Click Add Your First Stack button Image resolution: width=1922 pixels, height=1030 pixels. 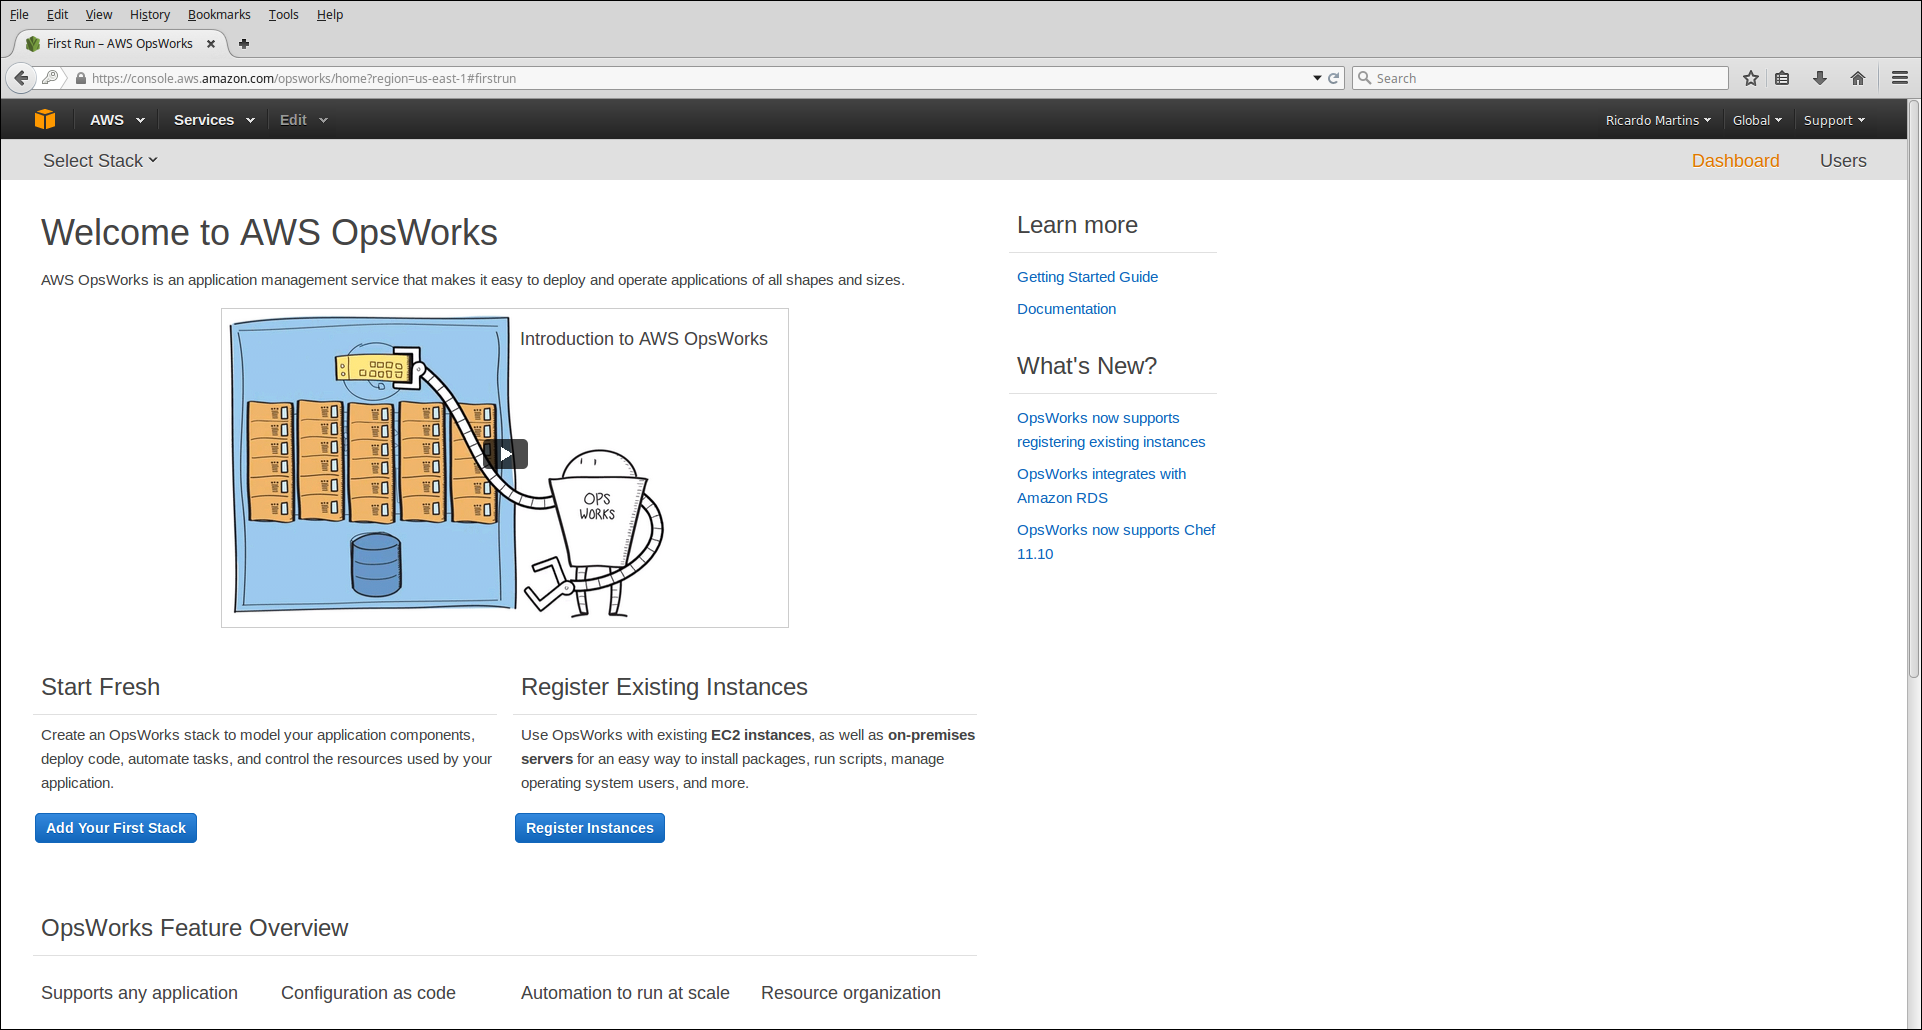coord(116,828)
